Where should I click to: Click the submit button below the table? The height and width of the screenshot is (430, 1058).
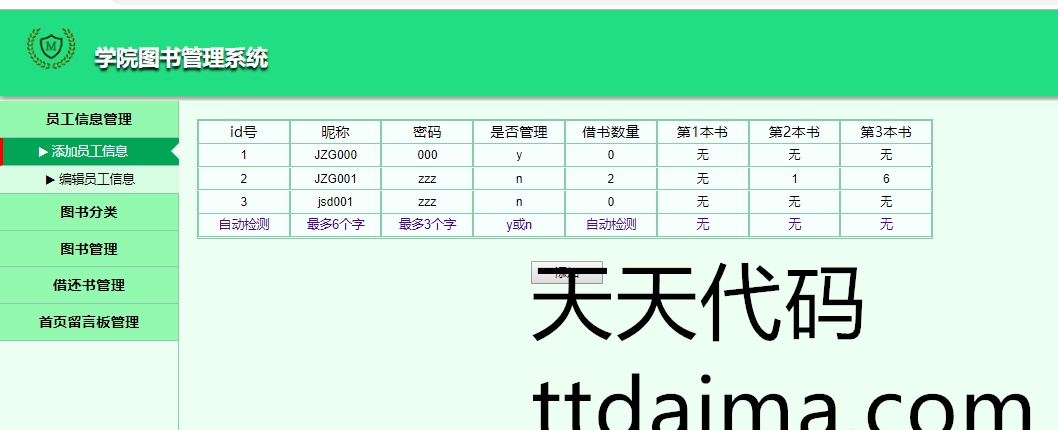point(566,272)
